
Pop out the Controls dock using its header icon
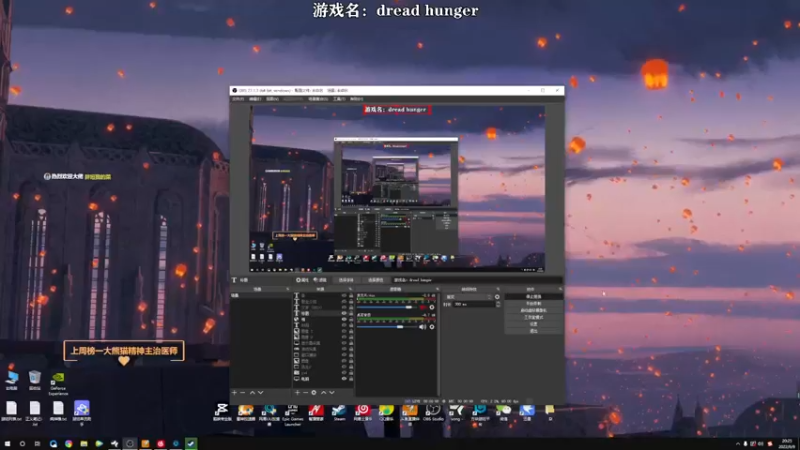560,289
